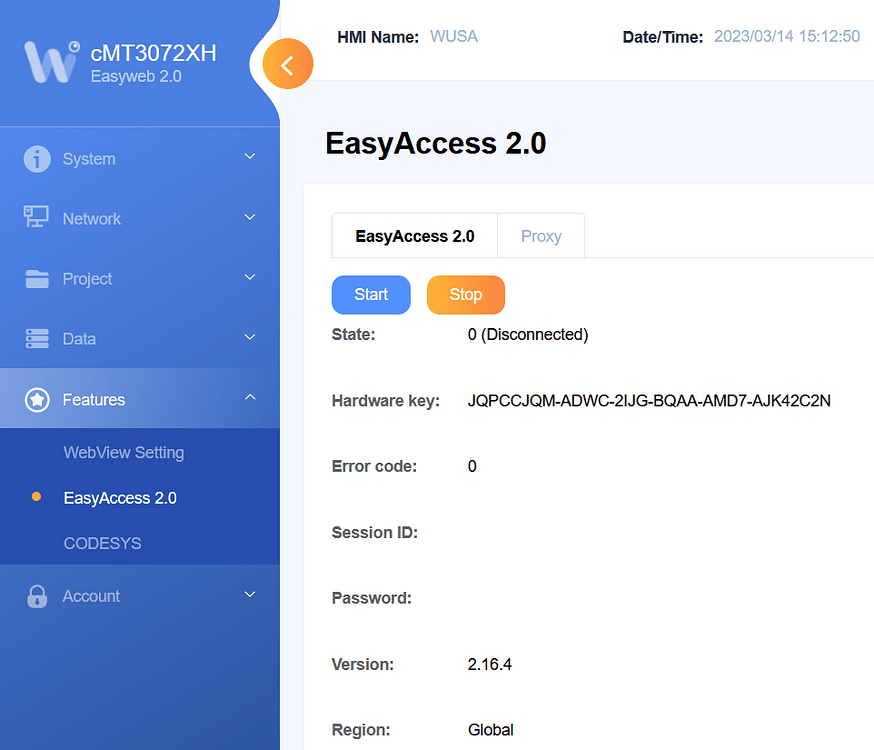Select the EasyAccess 2.0 tab
The height and width of the screenshot is (750, 874).
(414, 235)
